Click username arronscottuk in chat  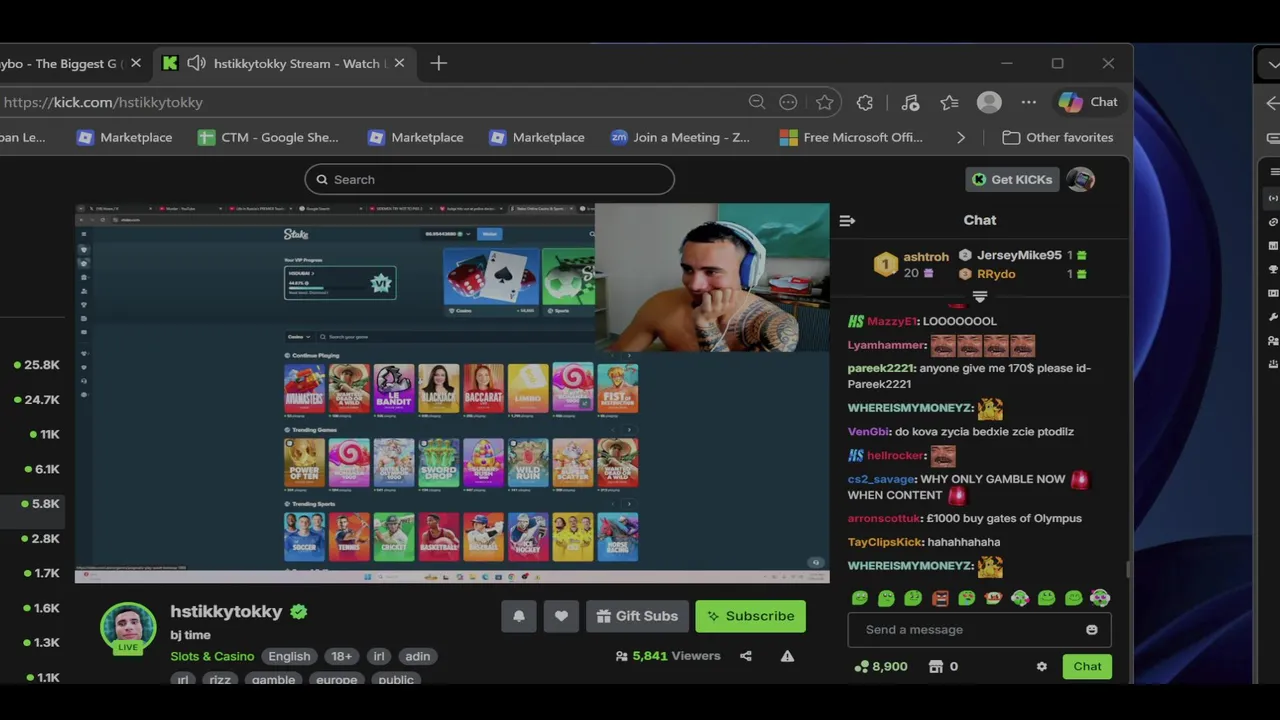(x=883, y=518)
